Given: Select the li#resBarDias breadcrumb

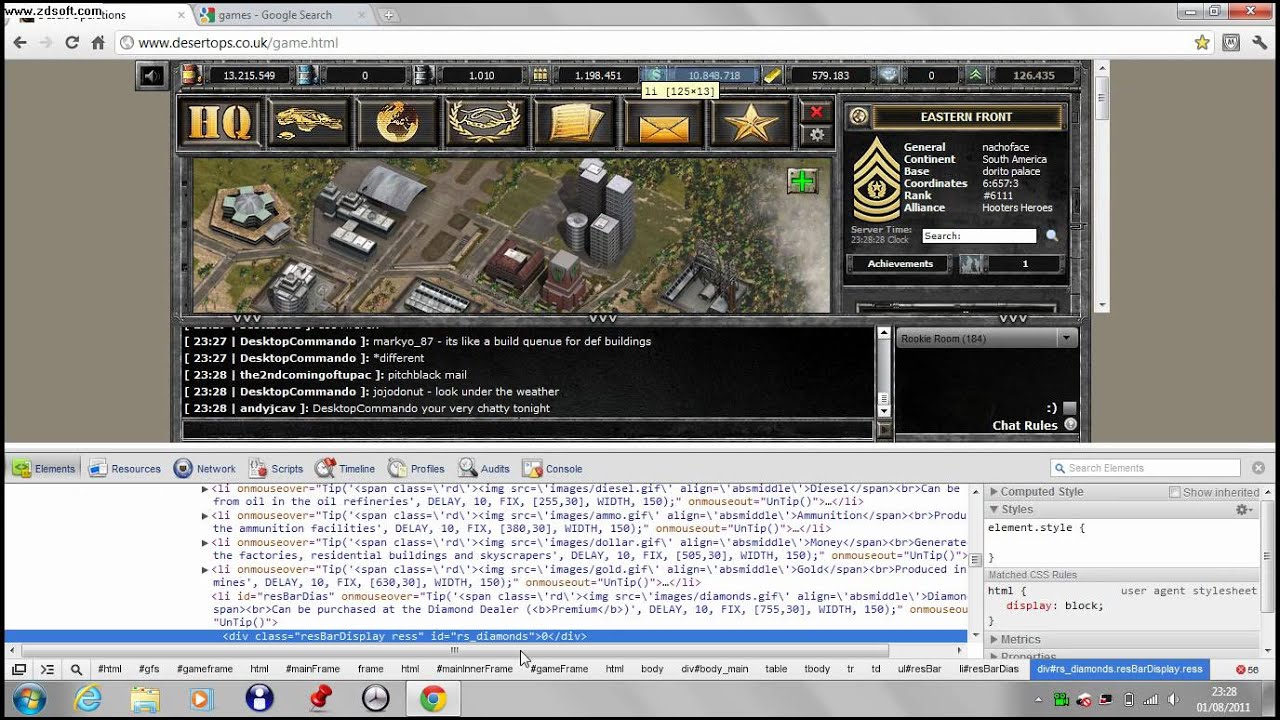Looking at the screenshot, I should pyautogui.click(x=989, y=669).
